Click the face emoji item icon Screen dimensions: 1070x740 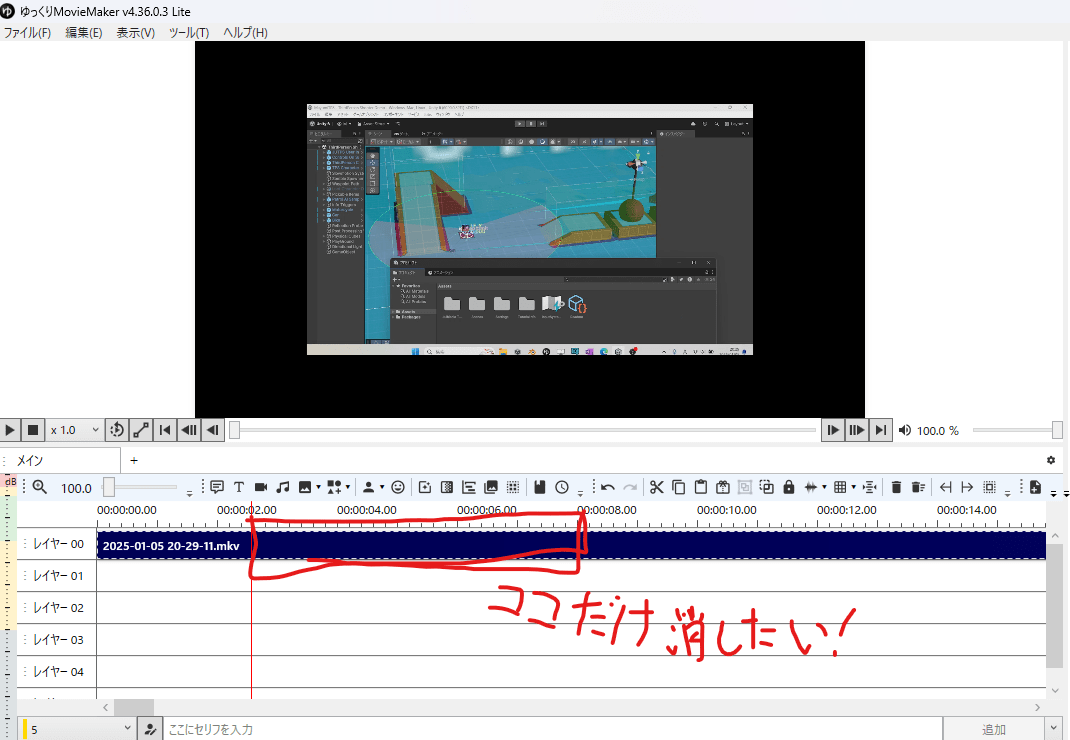tap(398, 487)
